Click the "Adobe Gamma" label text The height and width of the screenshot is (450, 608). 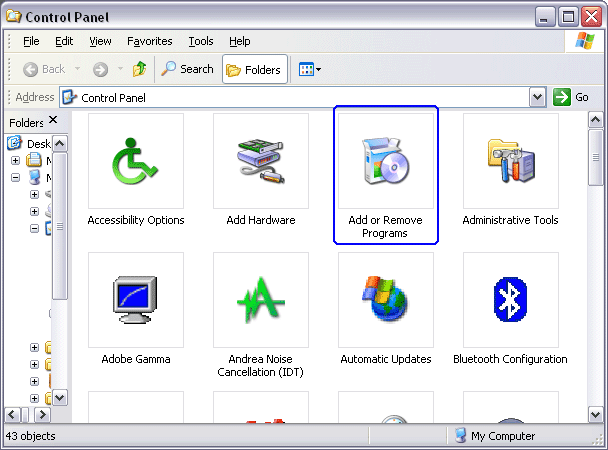(136, 359)
